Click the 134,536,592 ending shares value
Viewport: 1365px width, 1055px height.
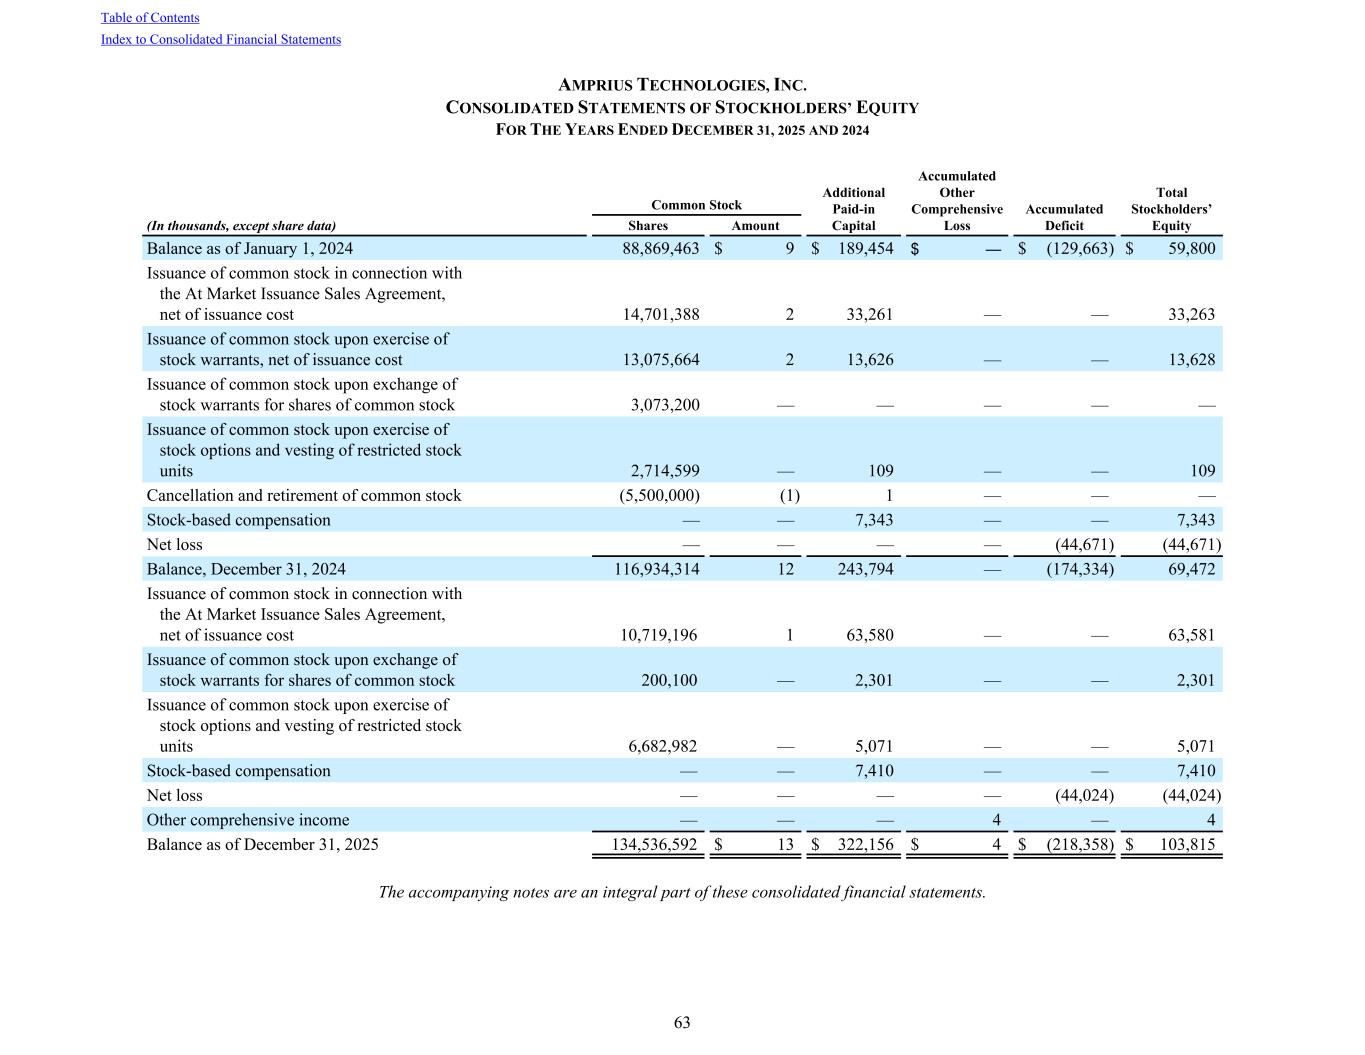click(654, 845)
